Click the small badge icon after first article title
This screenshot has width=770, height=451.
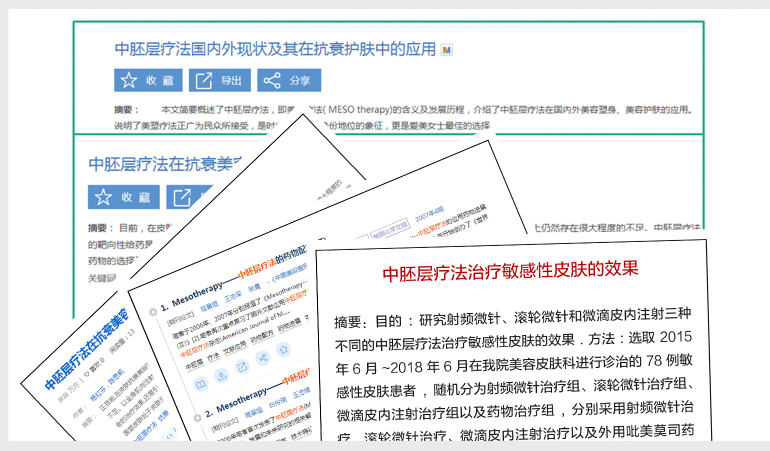(x=446, y=49)
